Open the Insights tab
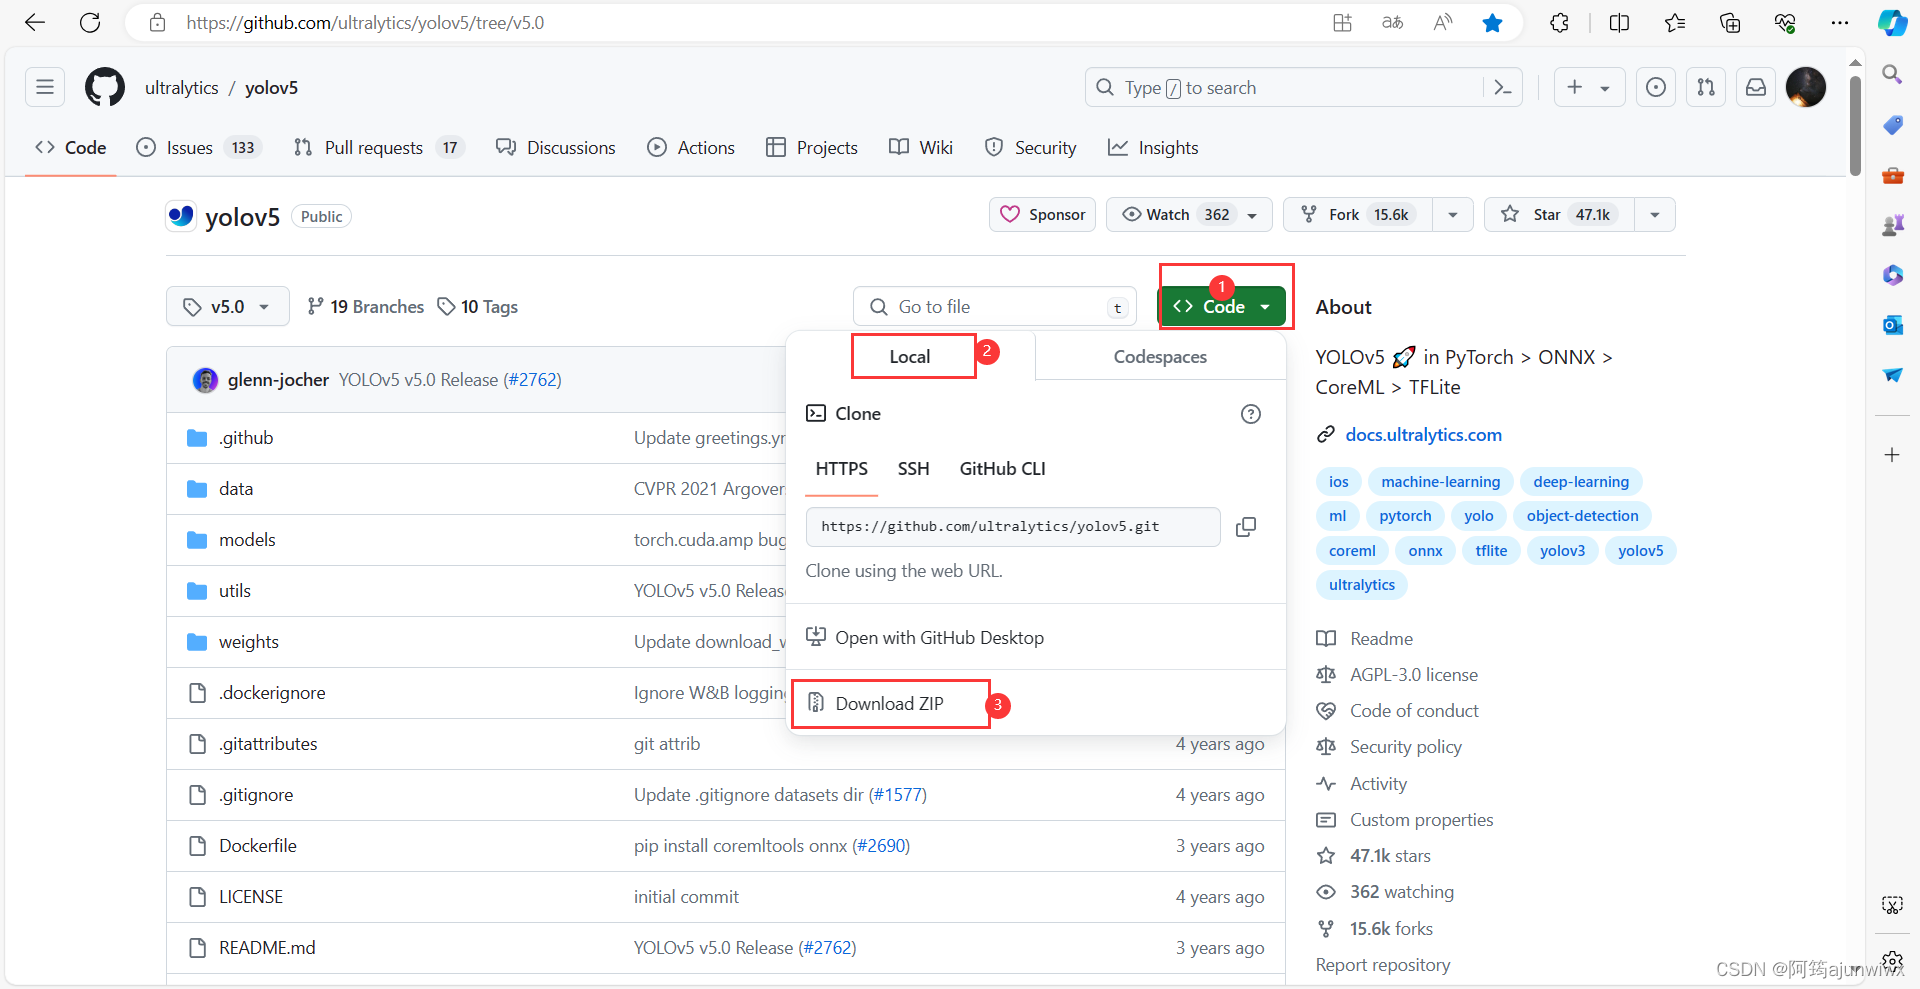 [1153, 148]
